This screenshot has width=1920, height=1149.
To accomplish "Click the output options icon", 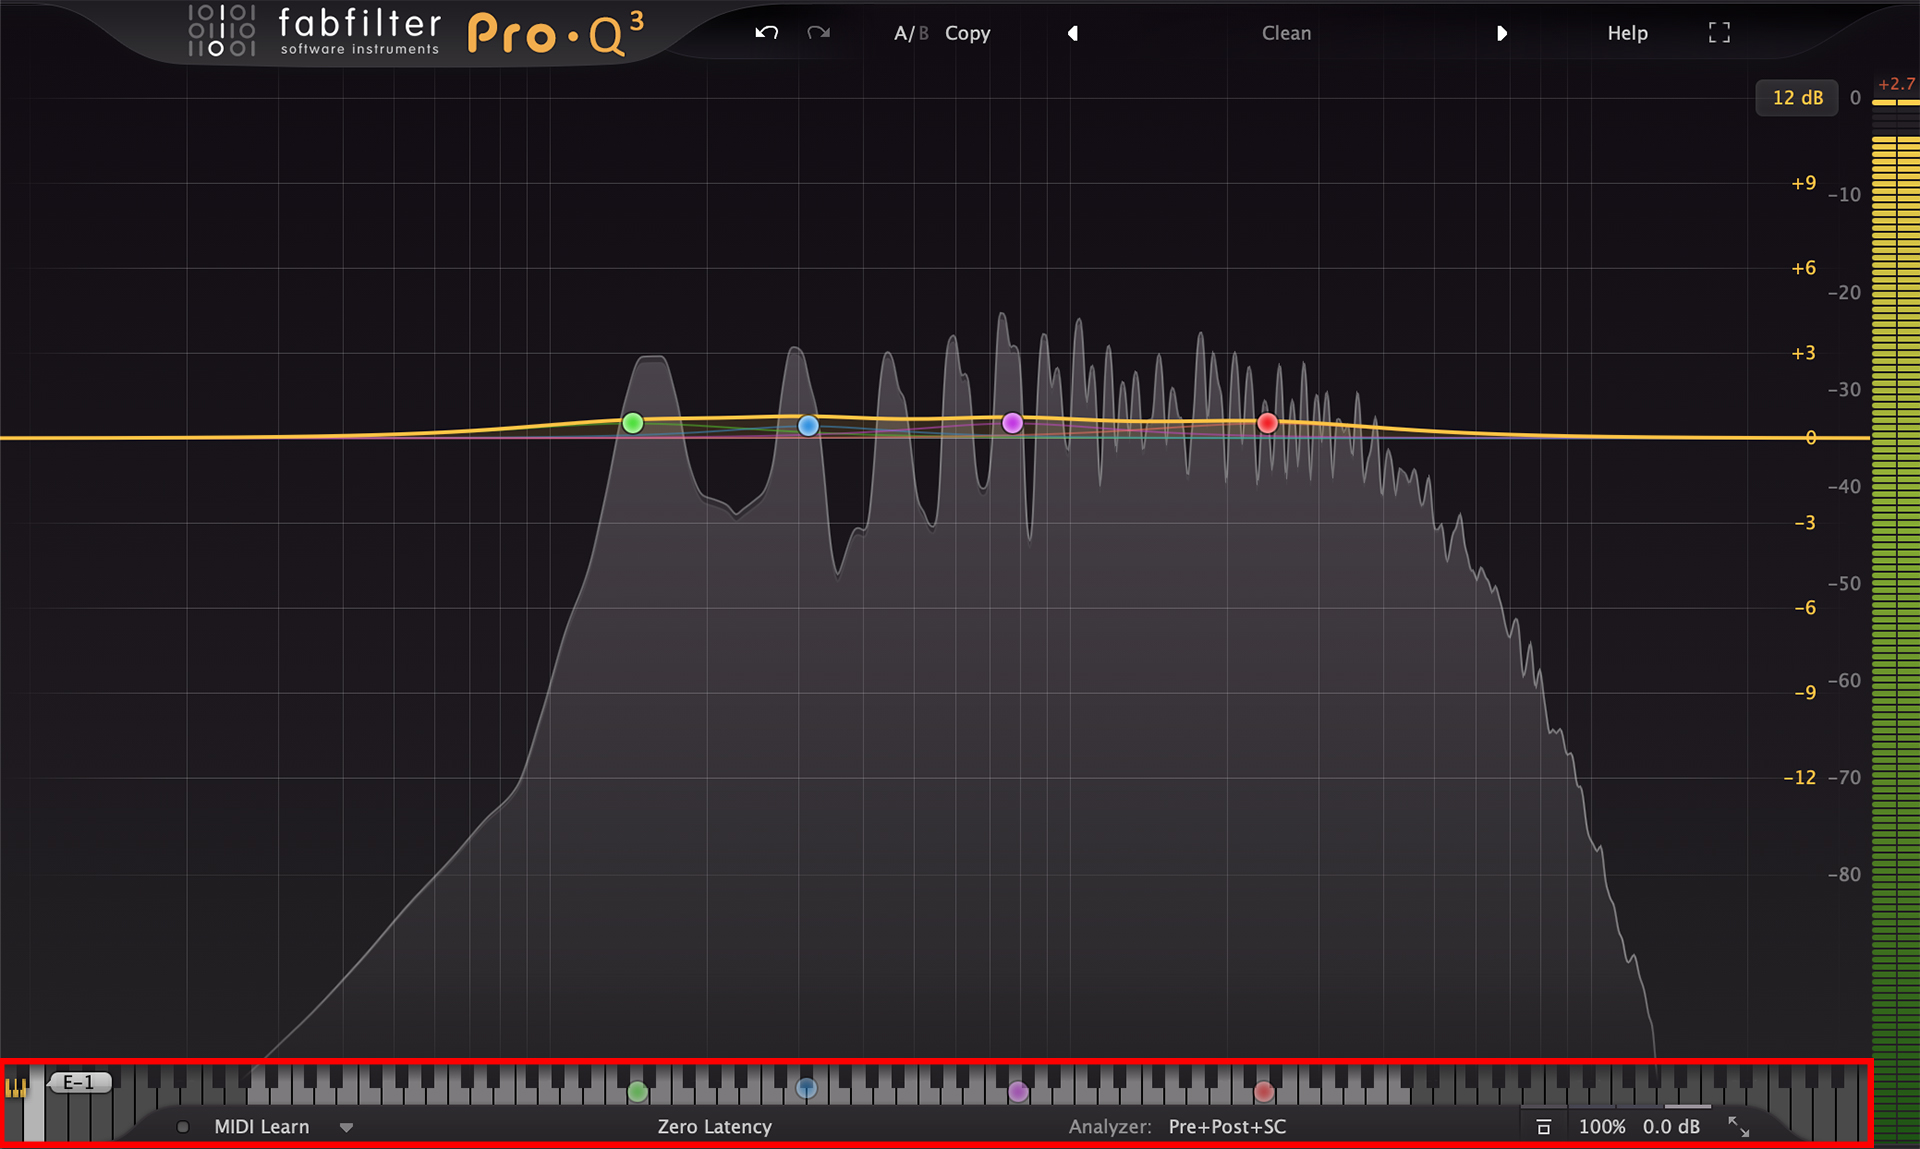I will pos(1543,1127).
